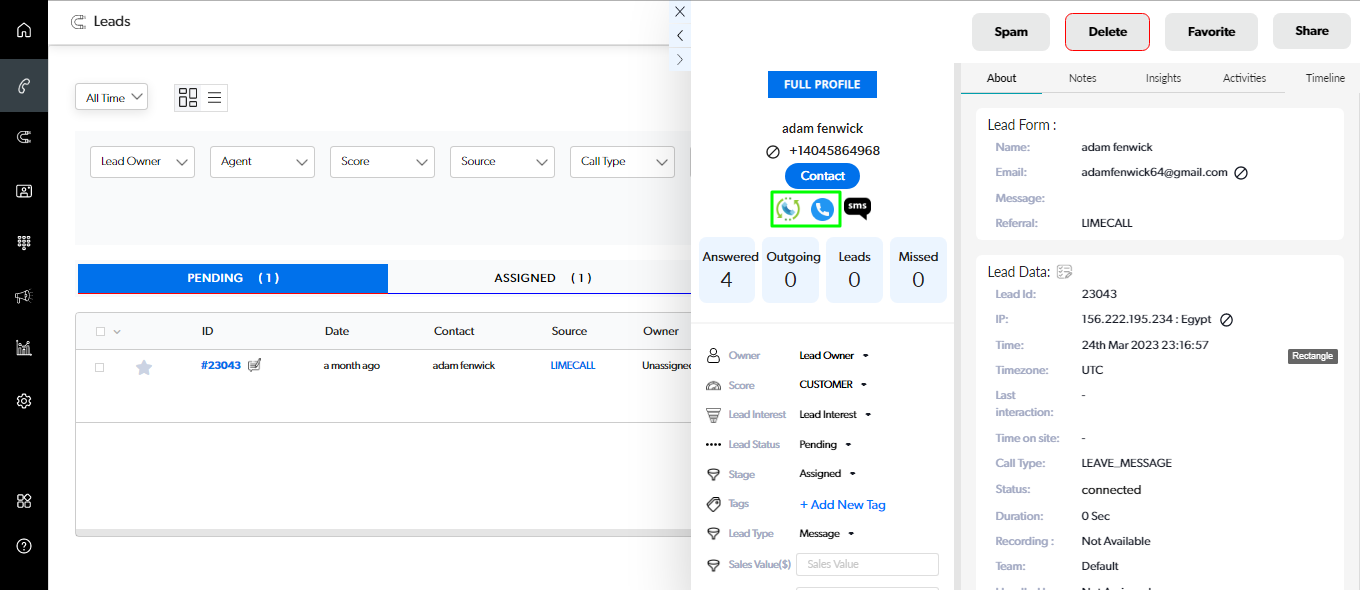Open the CUSTOMER score dropdown

coord(833,385)
